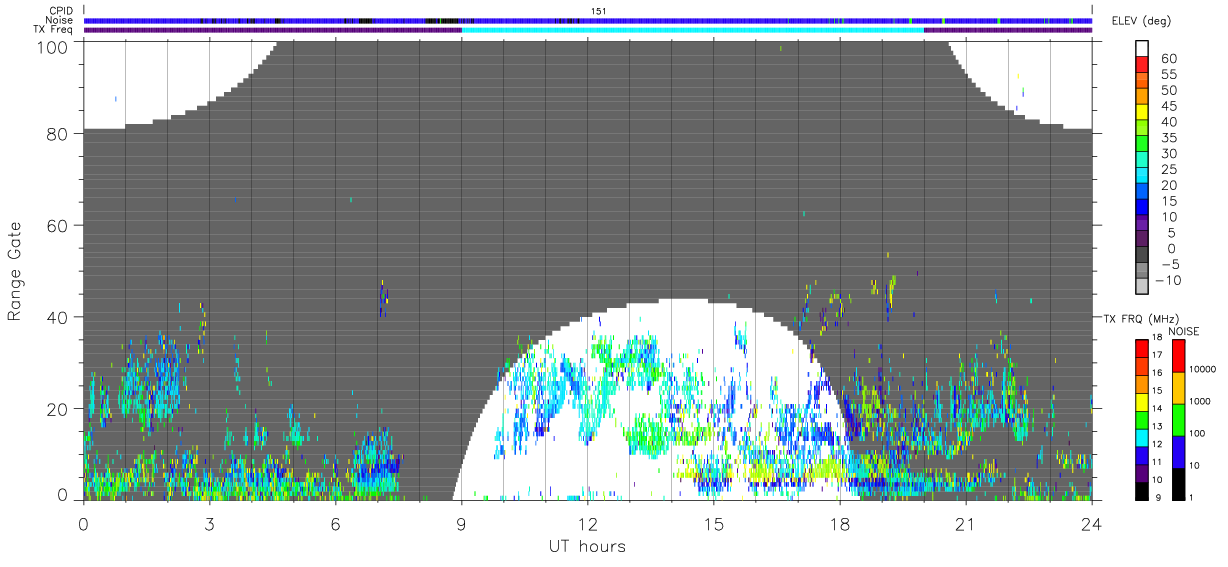Click the Range Gate tick label 100
The width and height of the screenshot is (1228, 567).
(x=55, y=47)
